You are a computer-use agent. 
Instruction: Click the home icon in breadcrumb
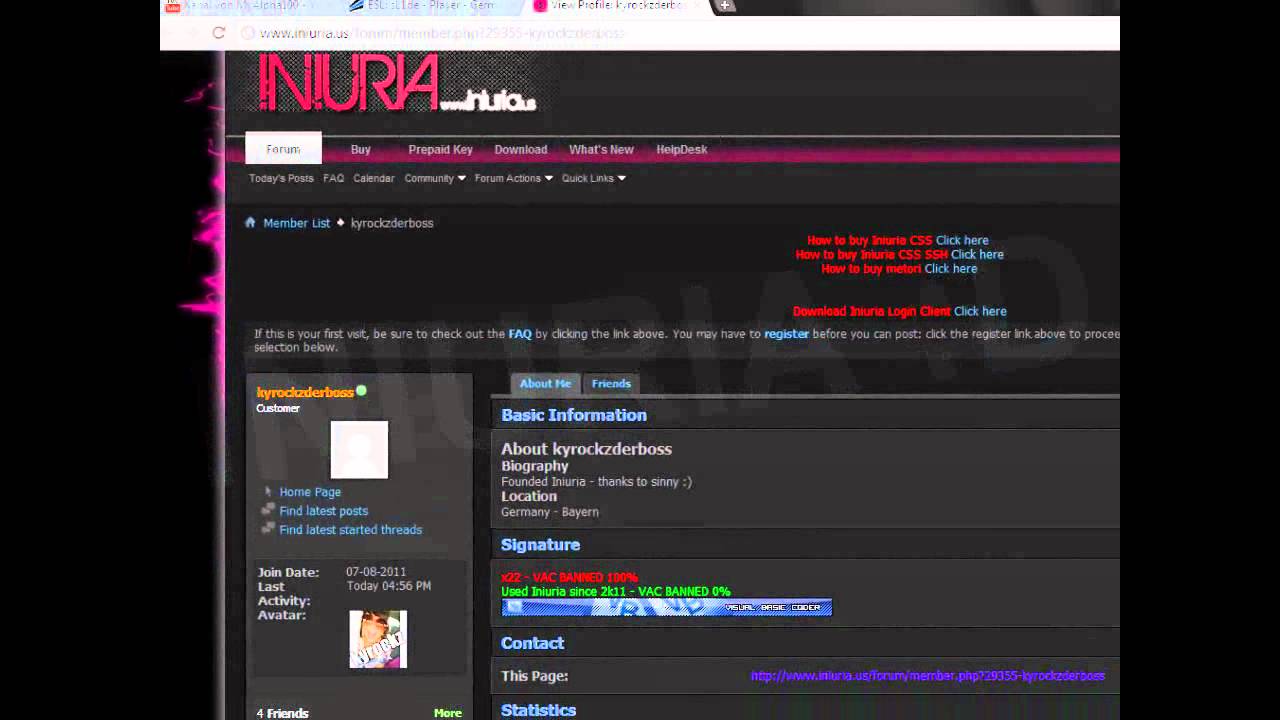250,223
